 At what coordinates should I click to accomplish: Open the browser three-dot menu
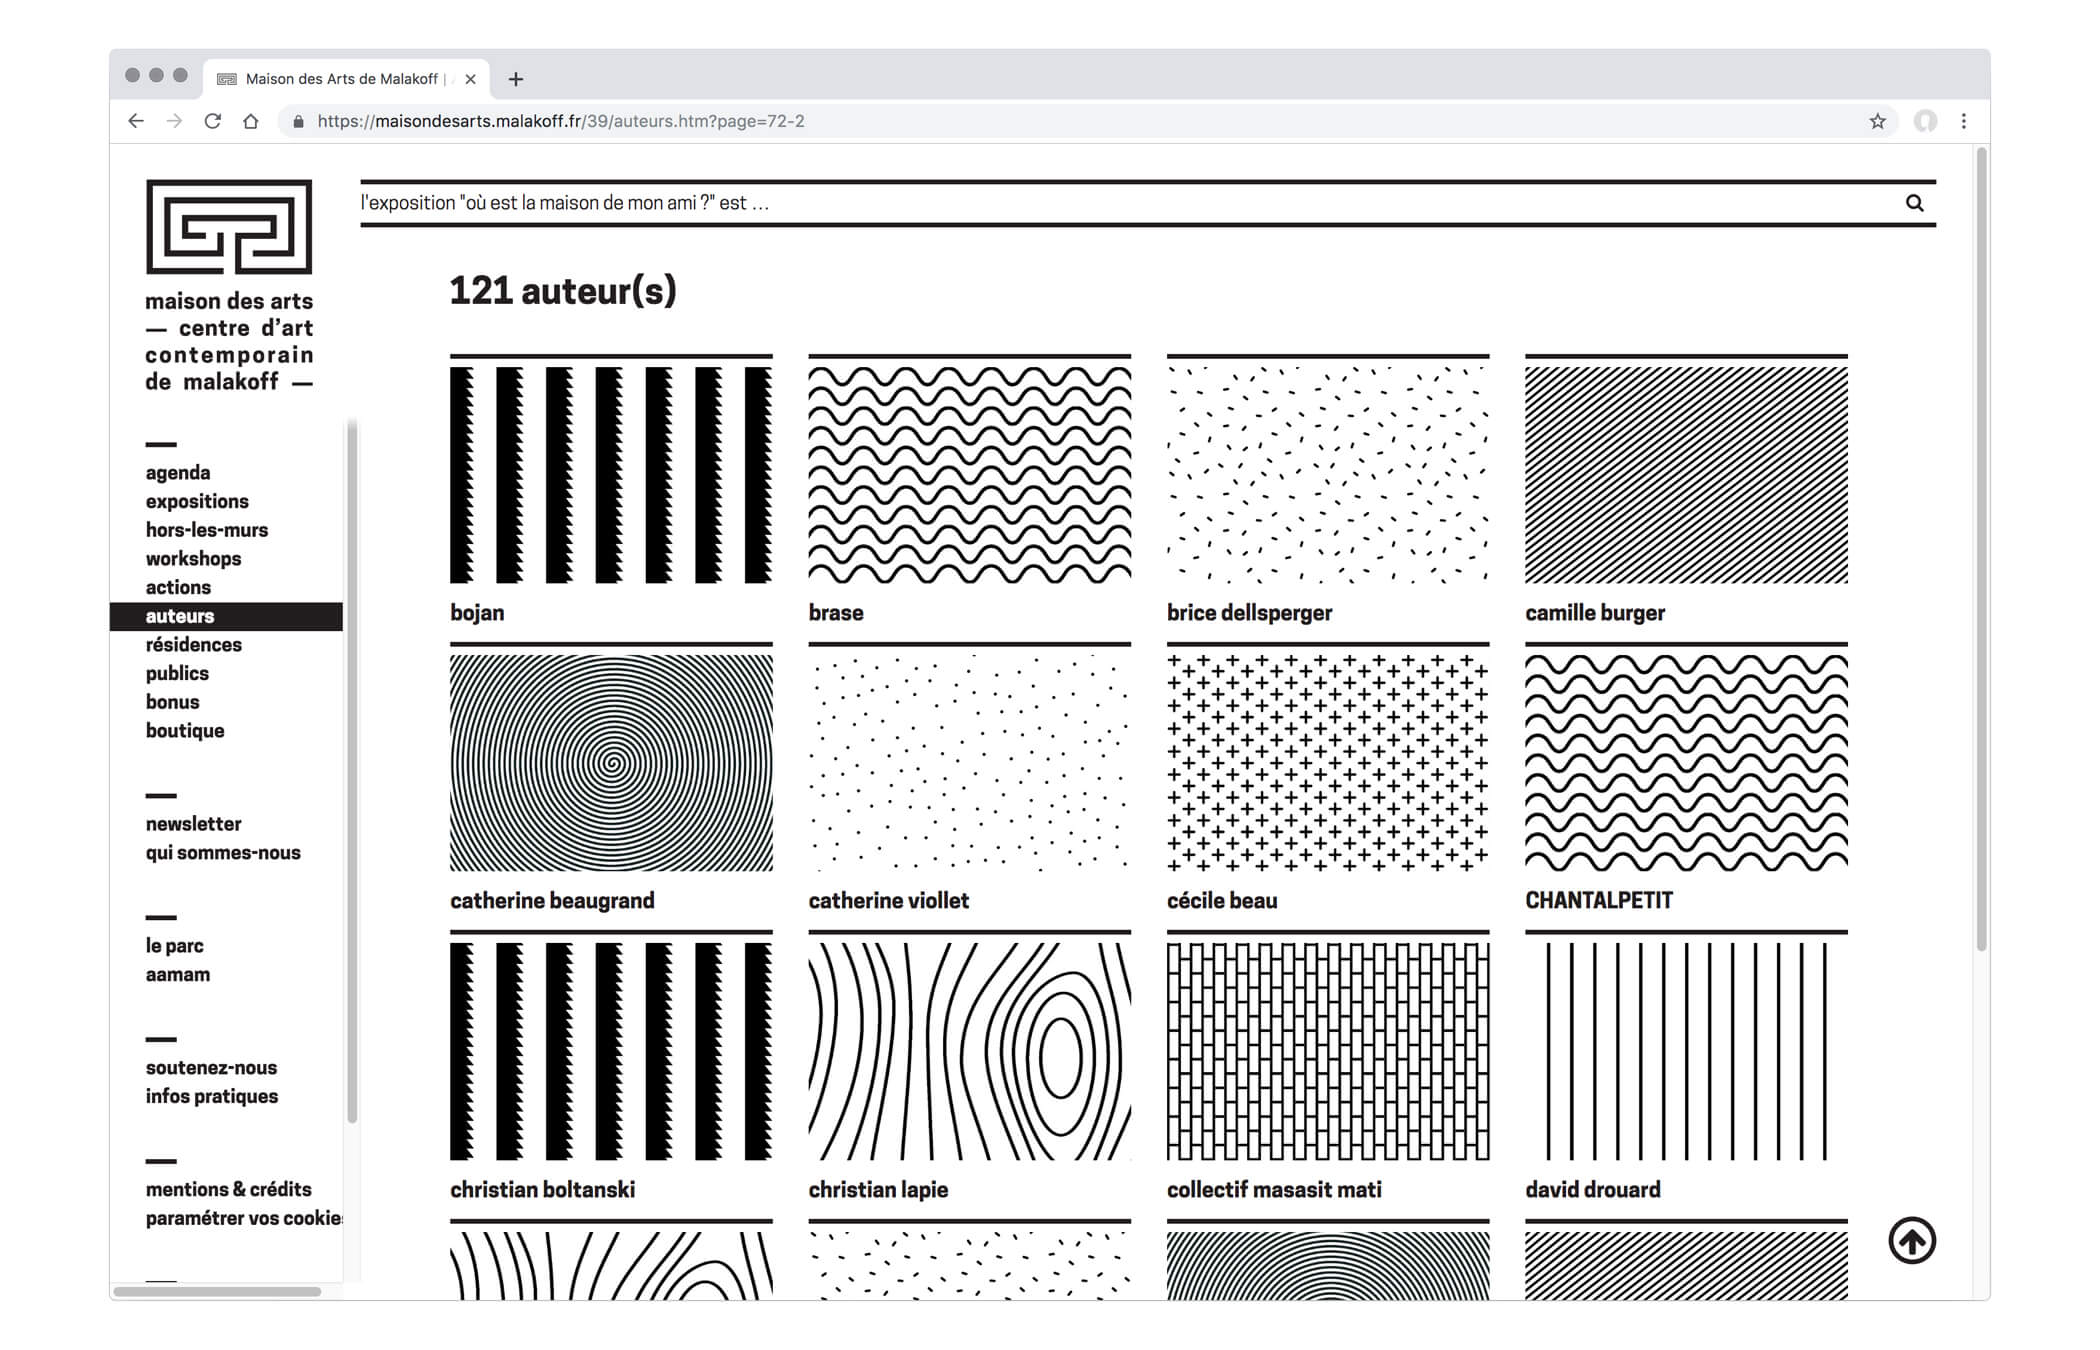pos(1963,121)
